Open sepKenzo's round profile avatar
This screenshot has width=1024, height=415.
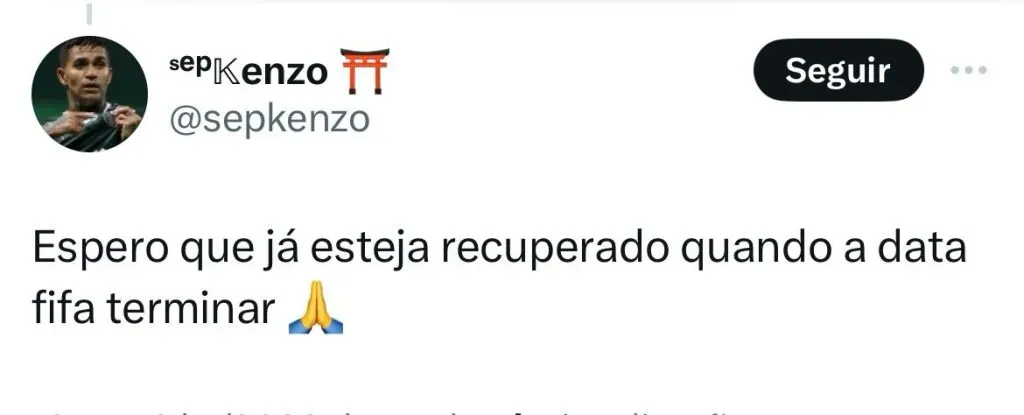tap(89, 94)
